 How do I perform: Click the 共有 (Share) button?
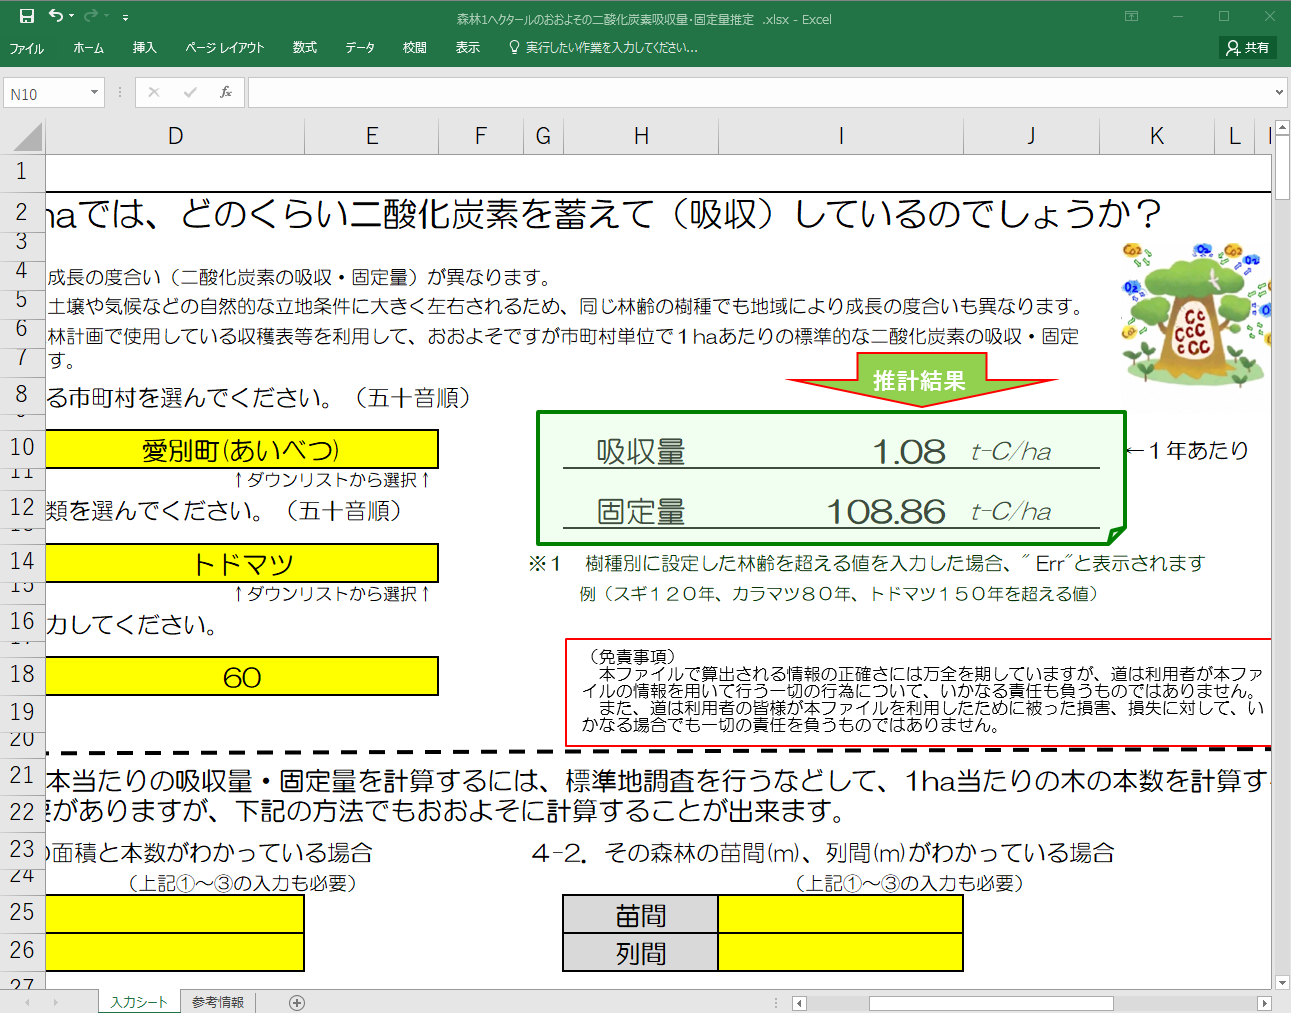[1246, 47]
